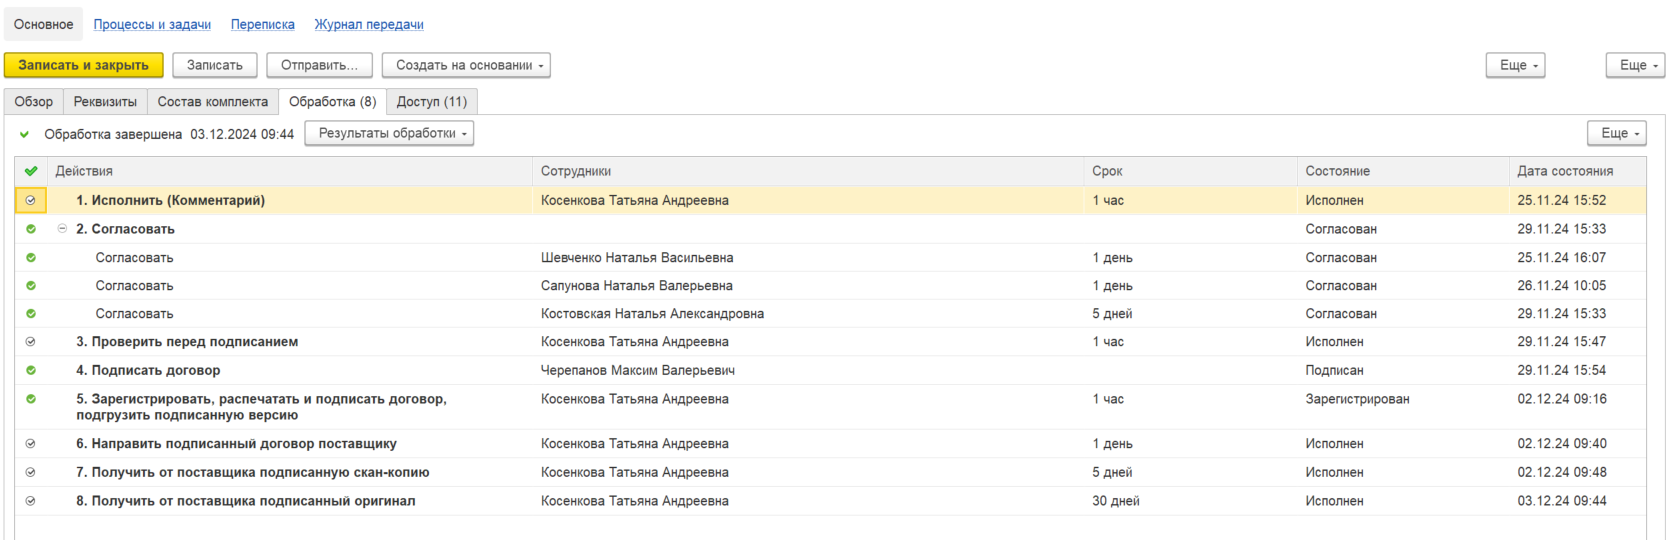
Task: Click status icon of row 5. Зарегистрировать
Action: point(31,398)
